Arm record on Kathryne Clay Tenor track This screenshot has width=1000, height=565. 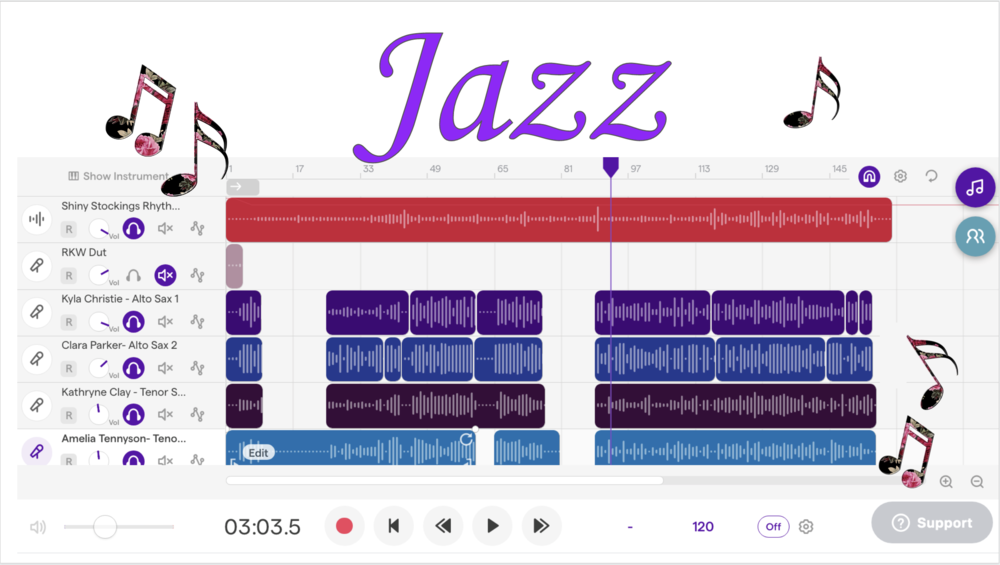click(x=69, y=415)
